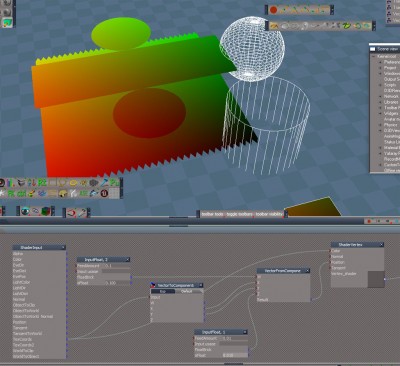Expand the Project item in Scene view

380,68
